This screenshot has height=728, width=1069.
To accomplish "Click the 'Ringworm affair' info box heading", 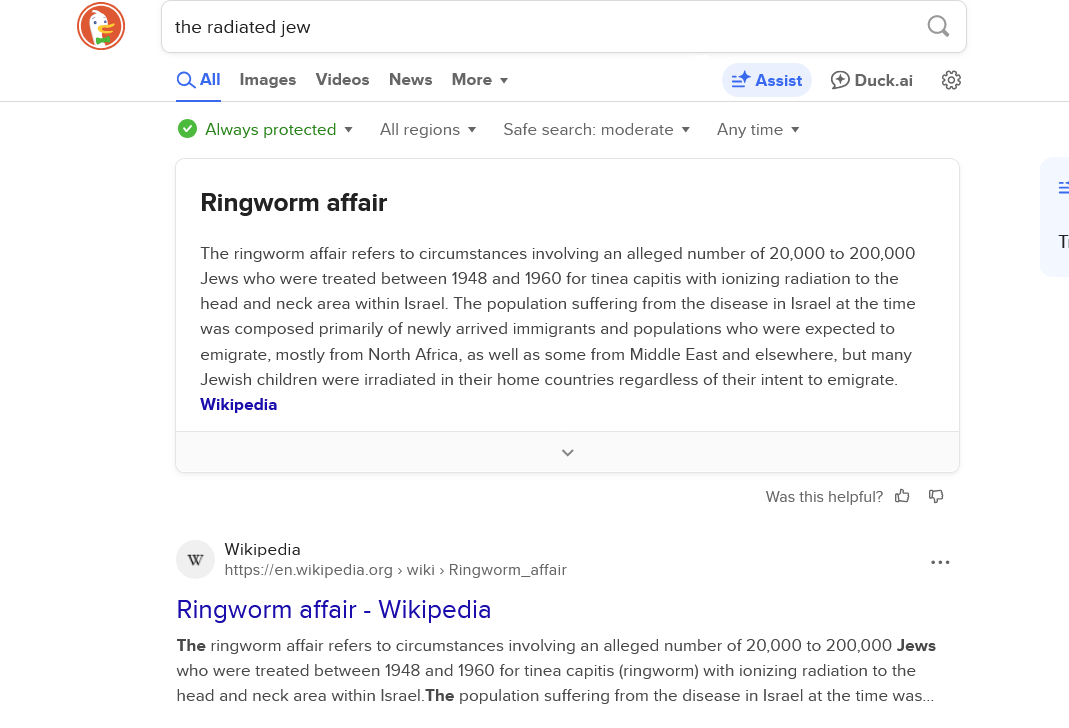I will click(x=294, y=202).
